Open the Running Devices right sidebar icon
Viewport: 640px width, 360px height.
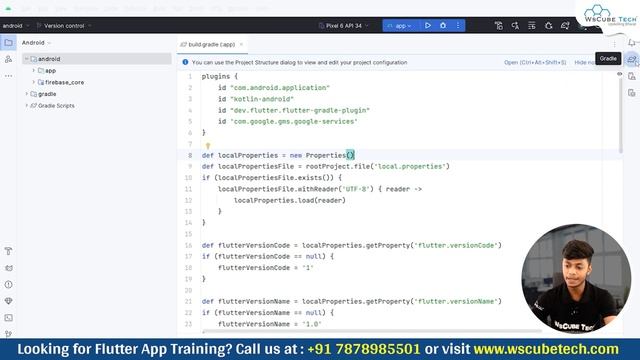click(632, 93)
